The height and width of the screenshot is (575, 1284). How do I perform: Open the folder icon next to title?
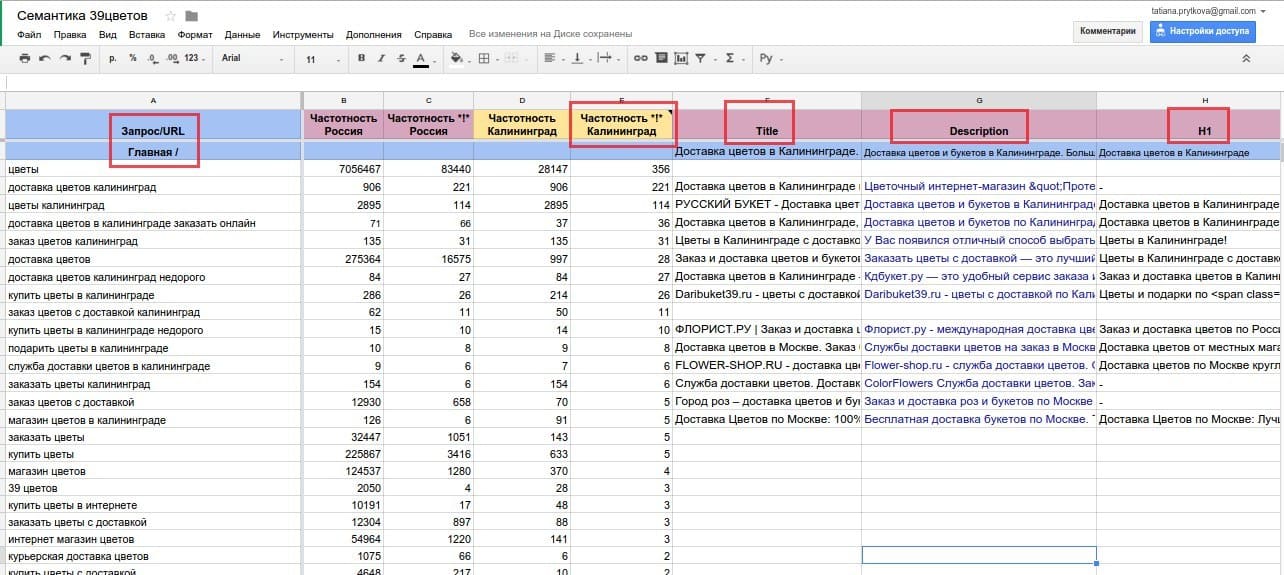192,16
